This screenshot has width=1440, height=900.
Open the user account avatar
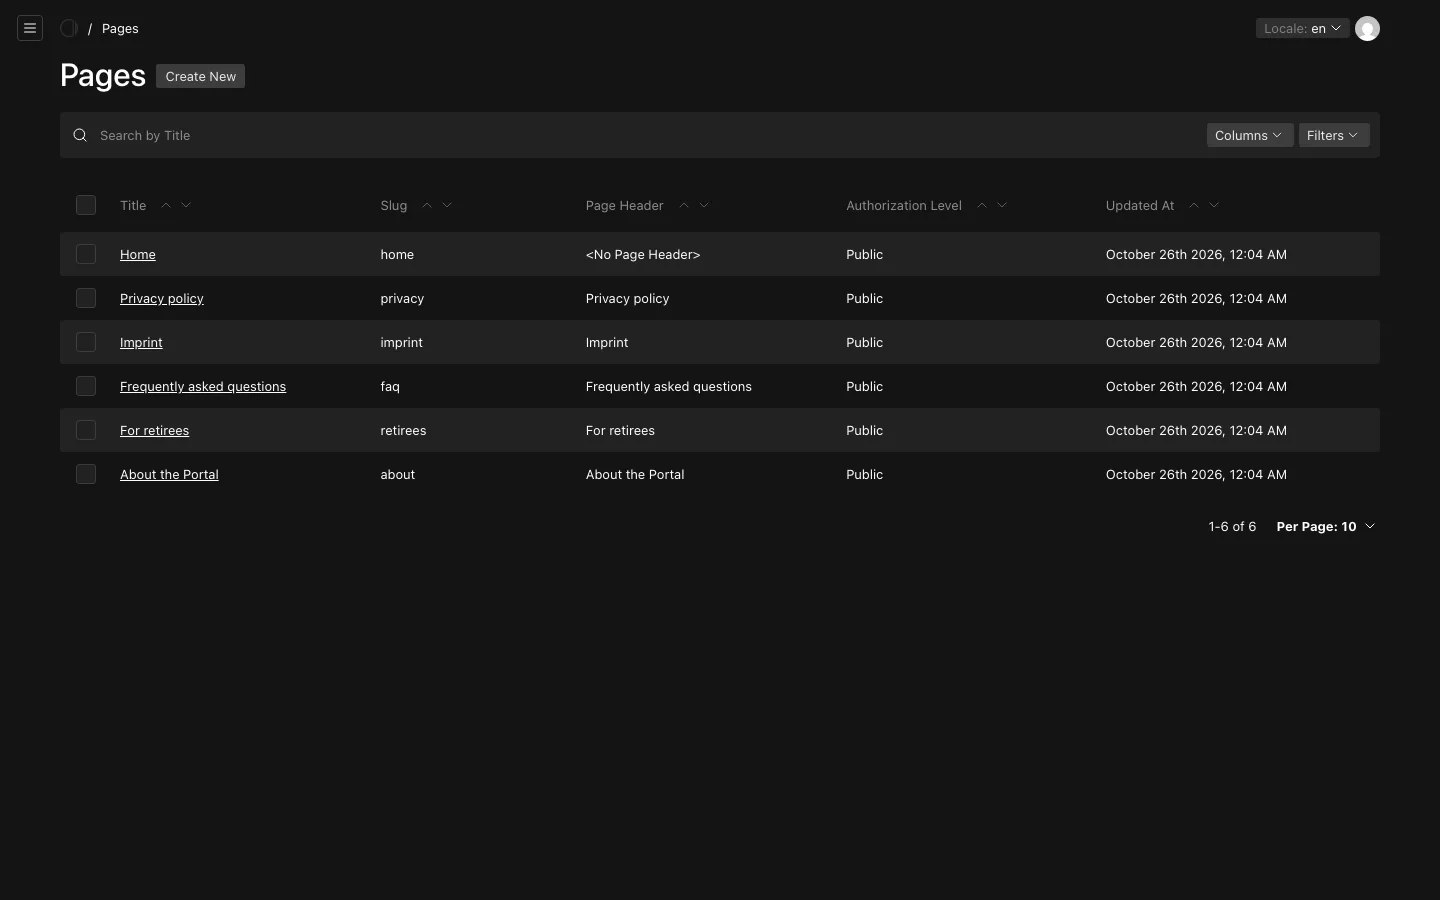coord(1367,28)
